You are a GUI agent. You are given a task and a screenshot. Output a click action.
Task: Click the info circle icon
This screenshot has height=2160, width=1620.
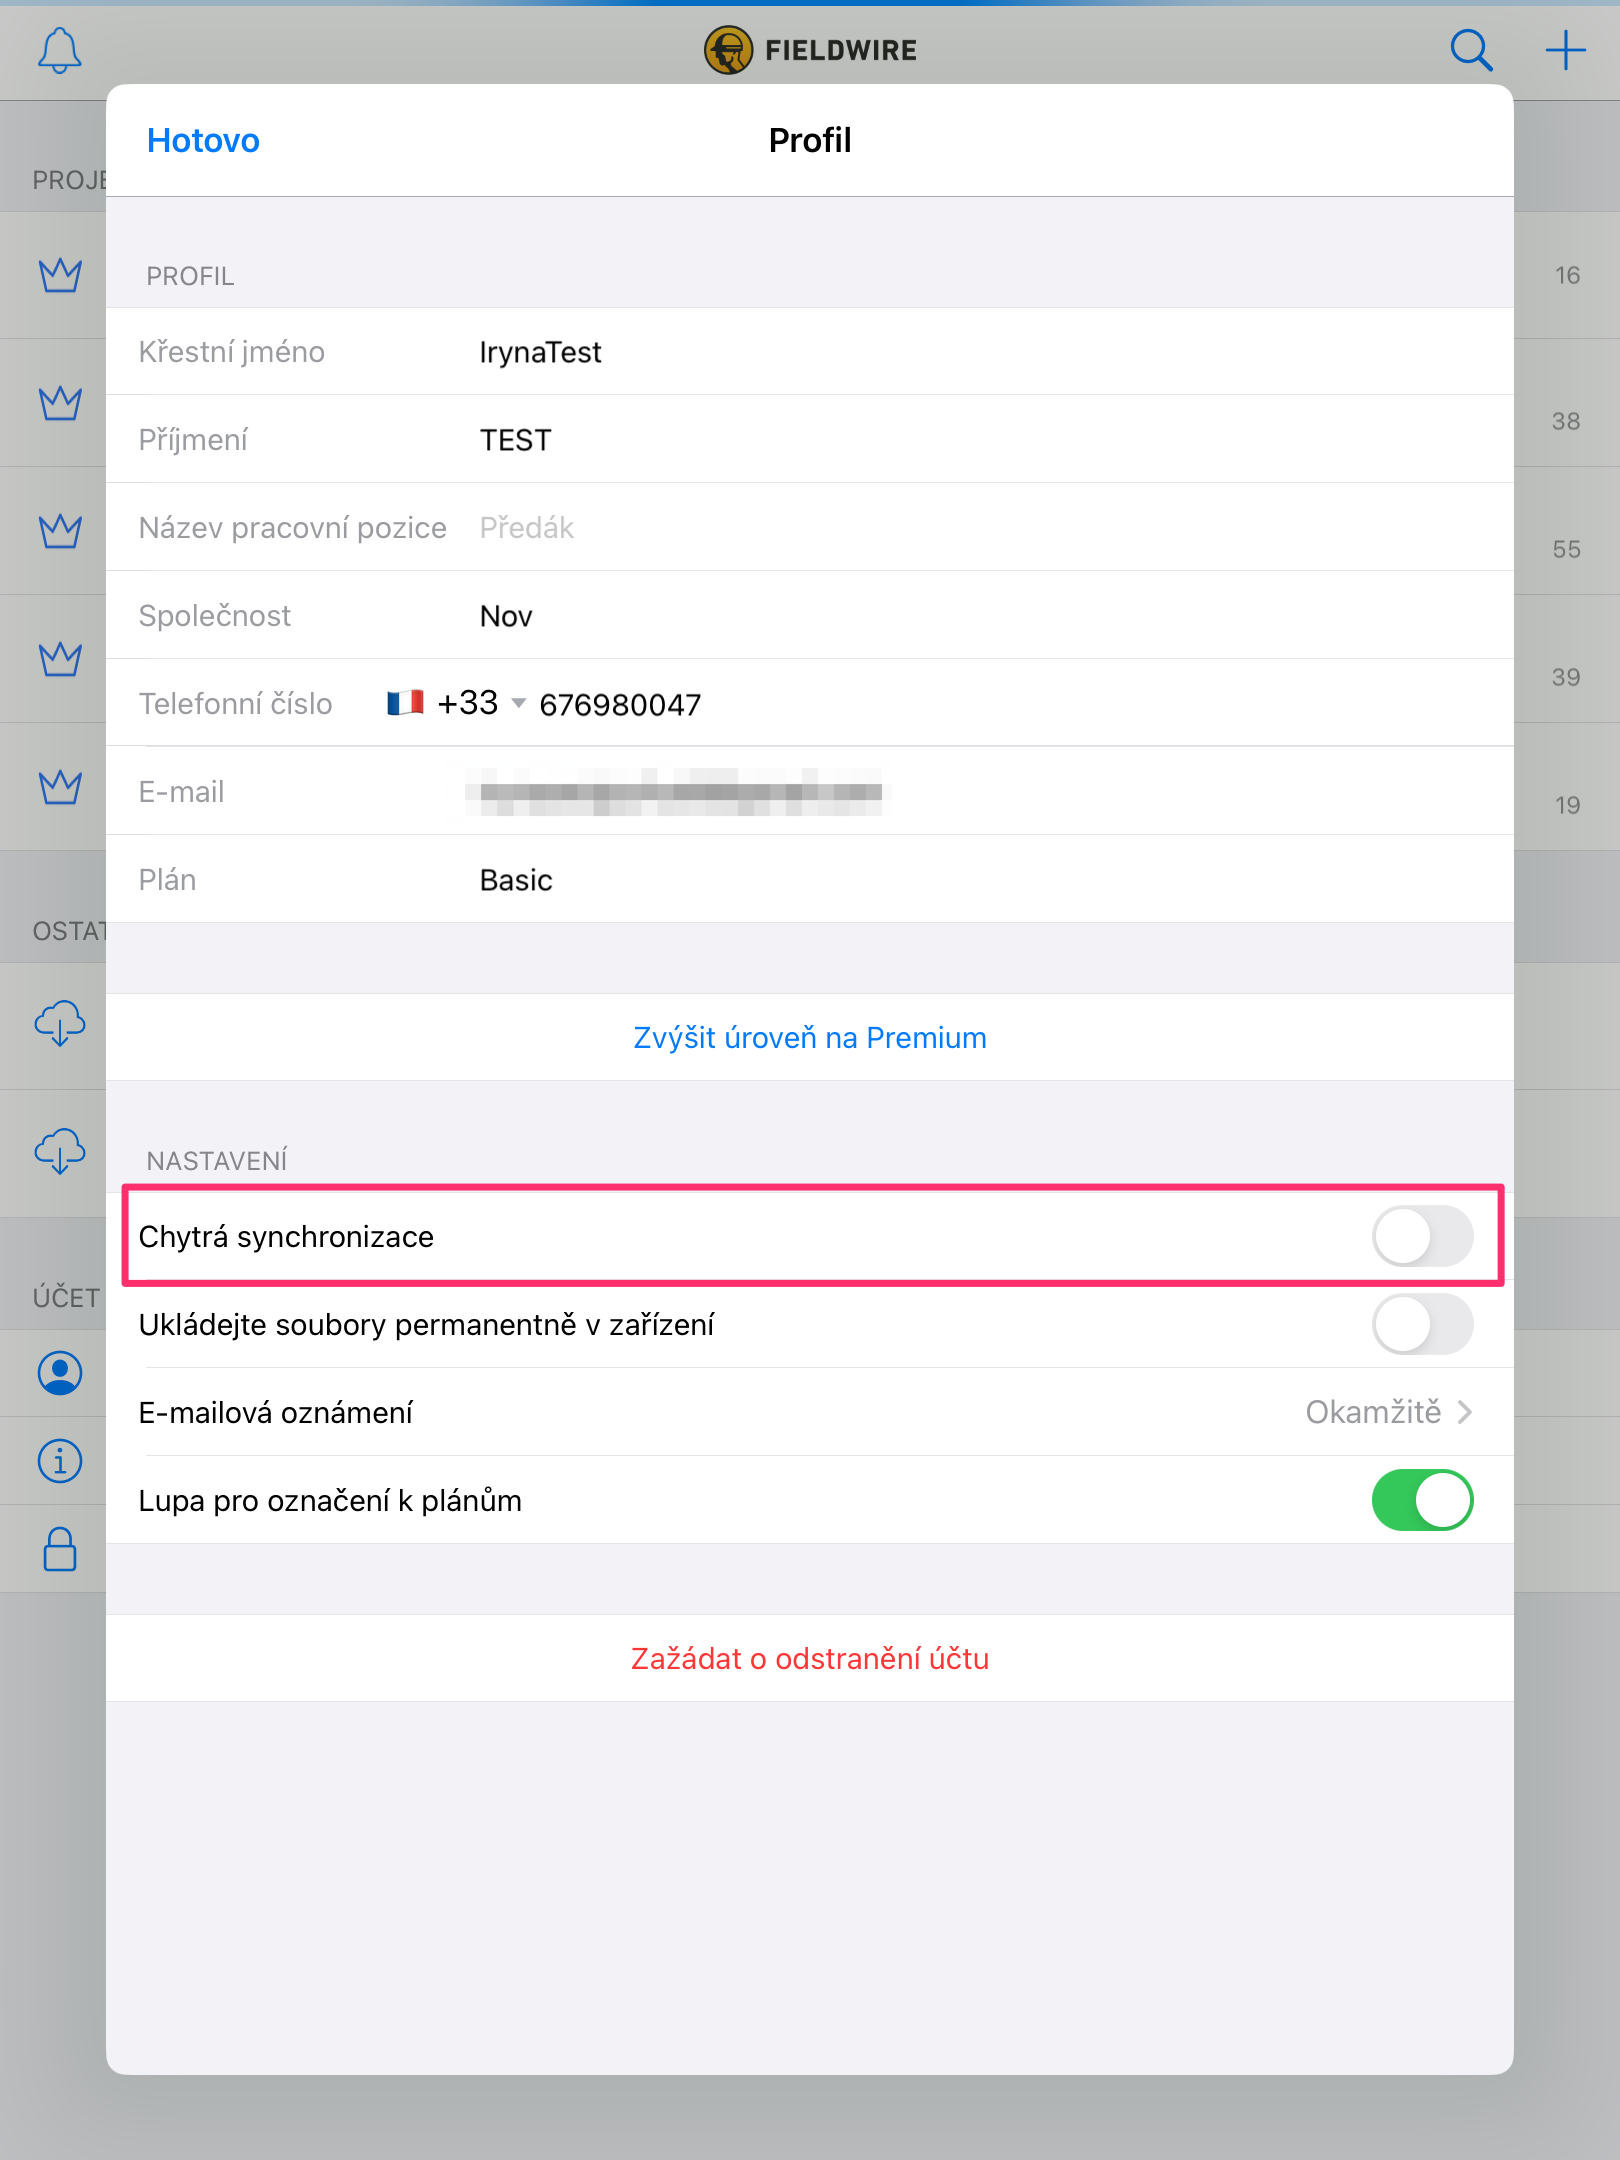60,1461
